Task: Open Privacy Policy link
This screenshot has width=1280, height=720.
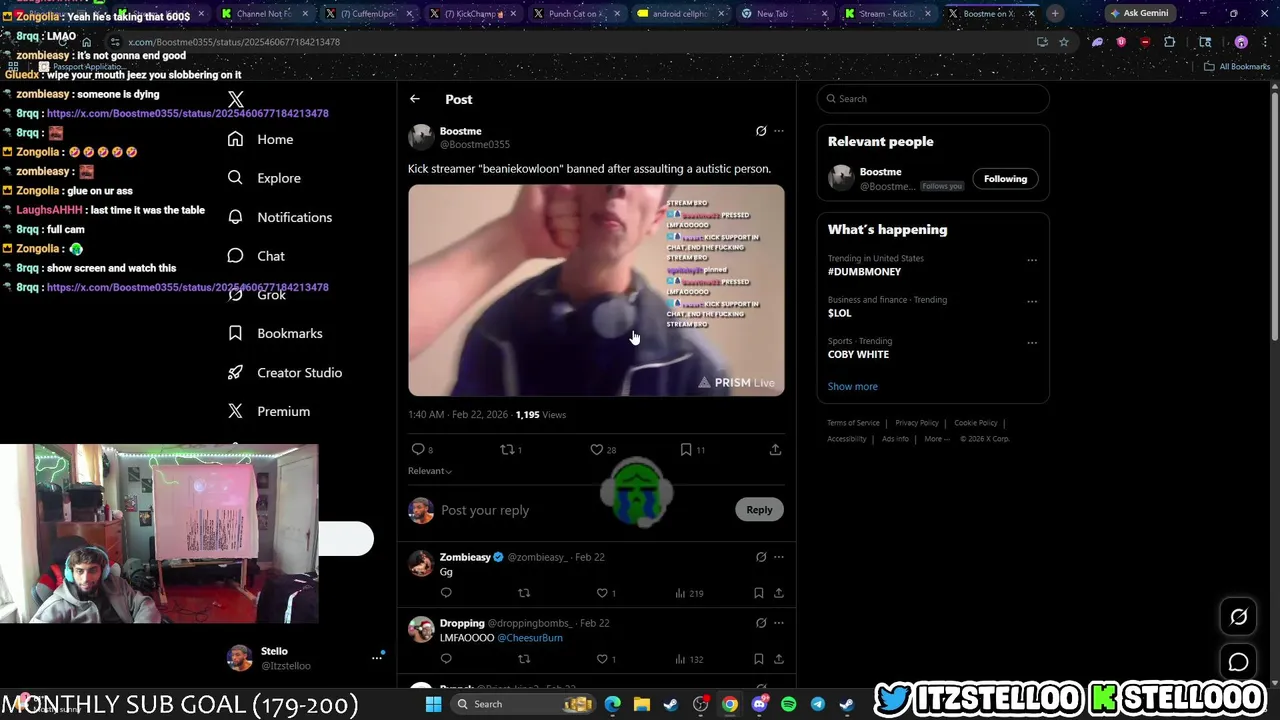Action: (916, 423)
